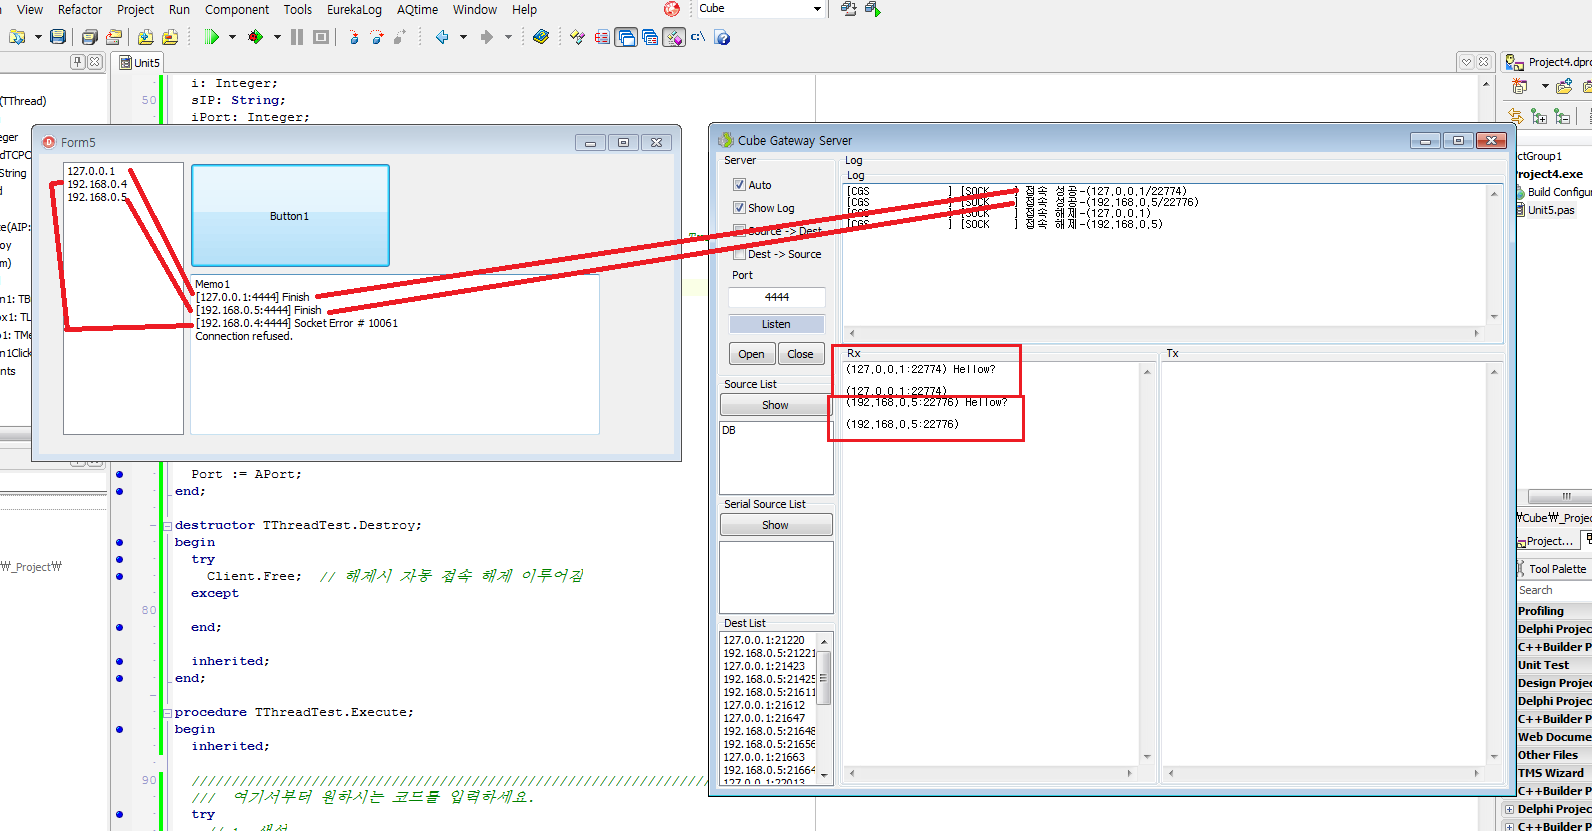Uncheck the Show Log checkbox
The width and height of the screenshot is (1592, 831).
(739, 208)
